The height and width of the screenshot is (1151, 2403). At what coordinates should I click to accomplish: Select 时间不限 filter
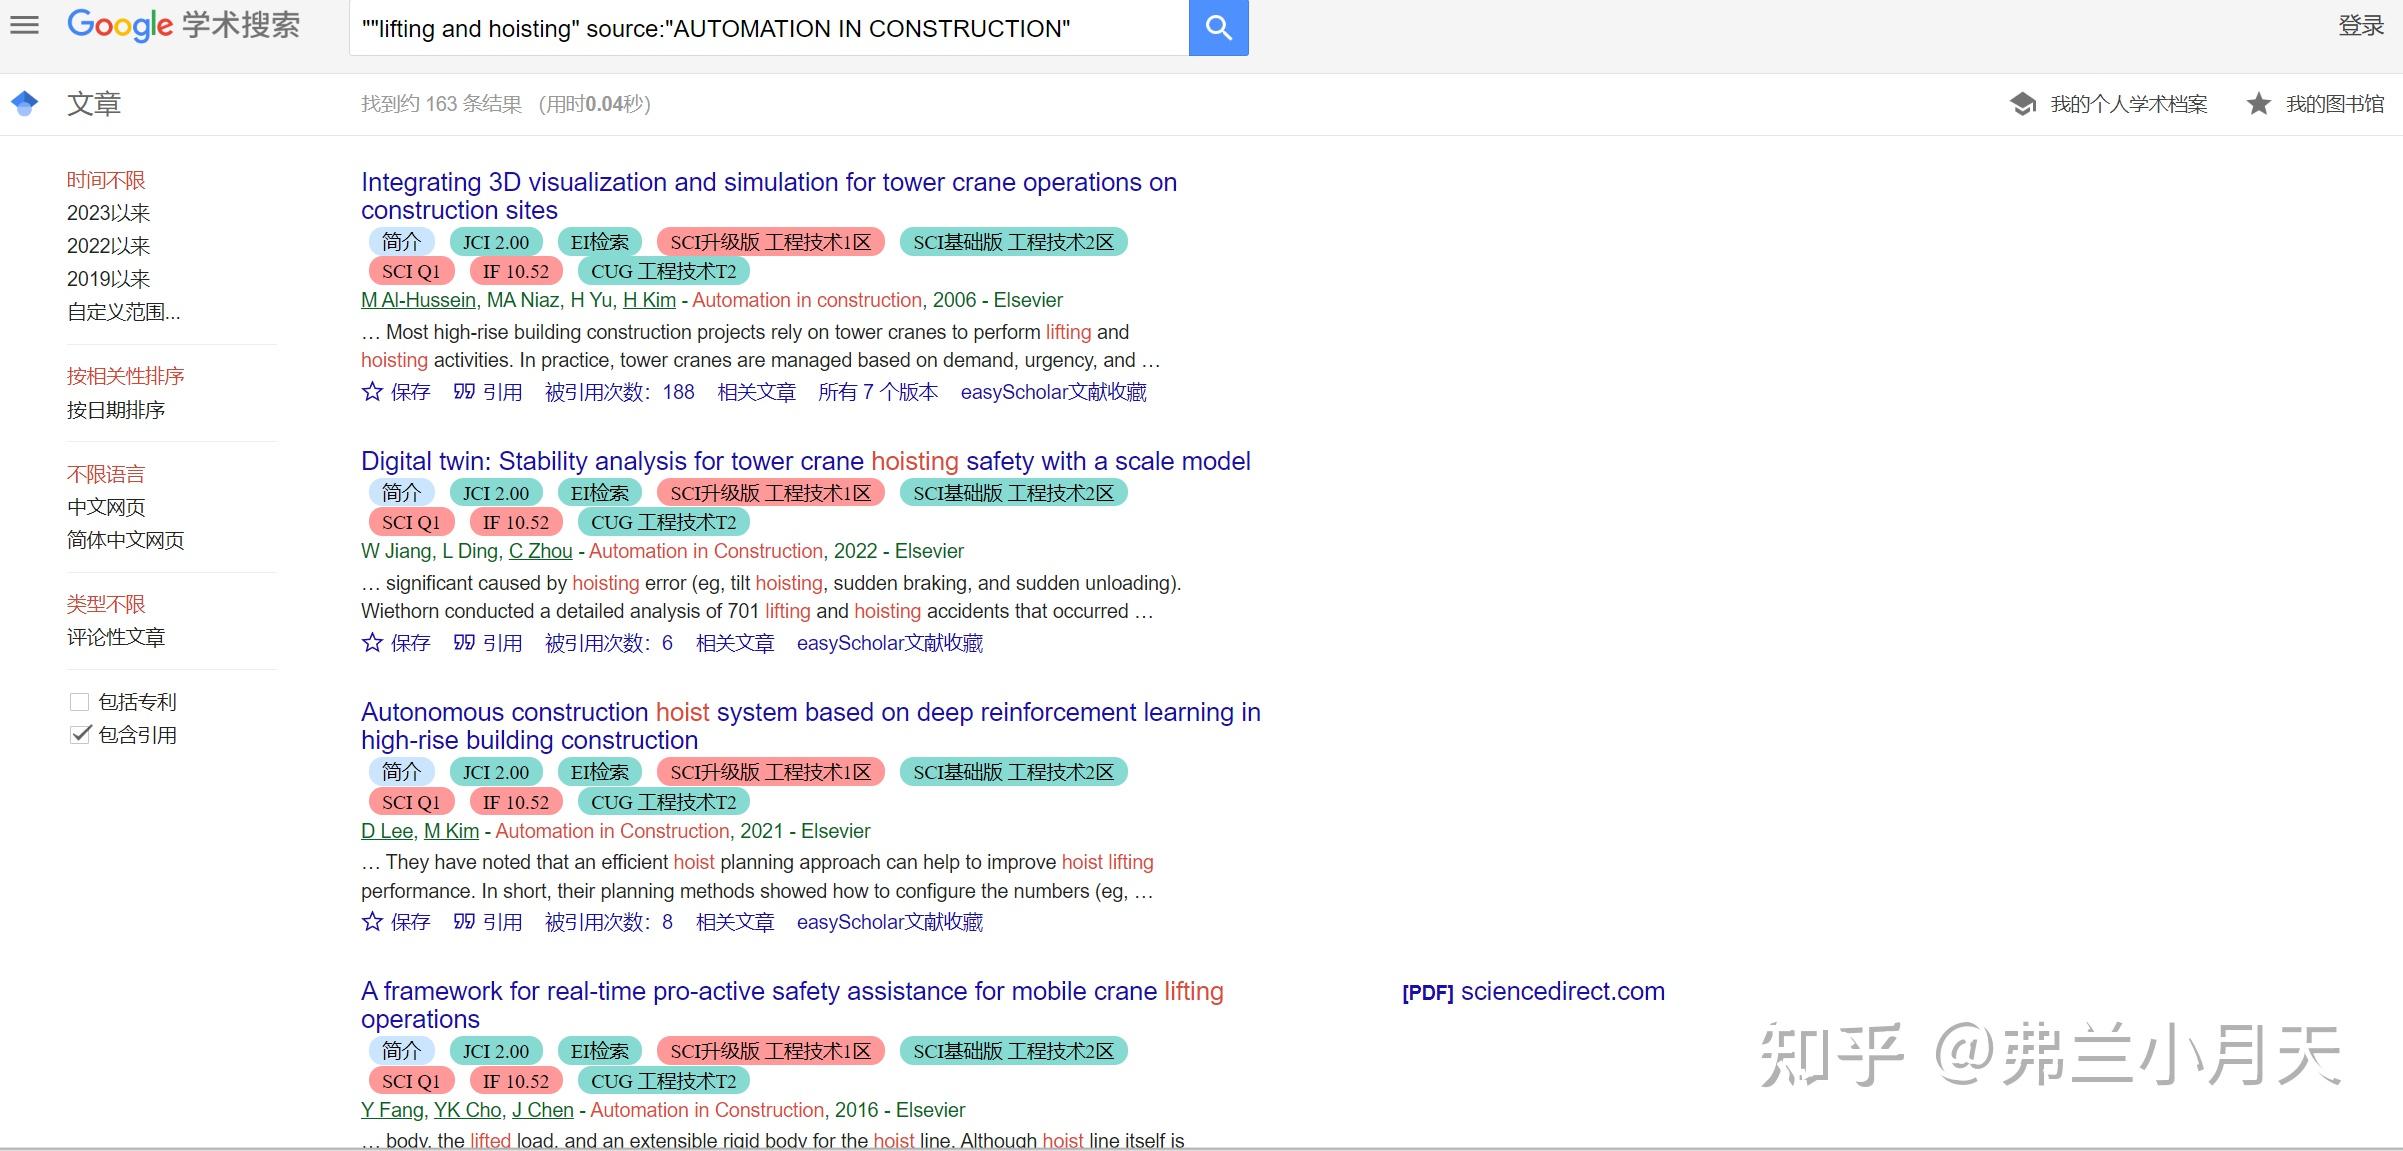tap(106, 180)
